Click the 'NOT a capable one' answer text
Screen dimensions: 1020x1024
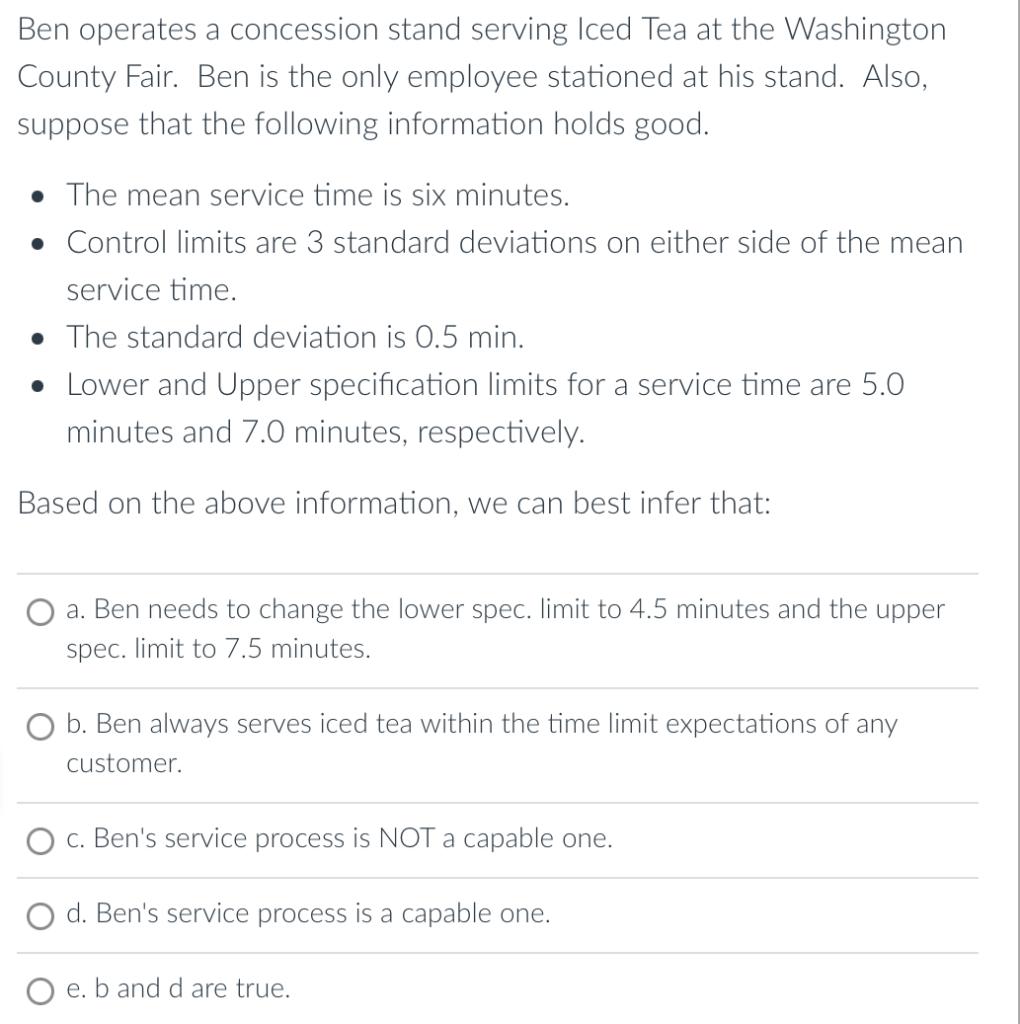point(338,839)
